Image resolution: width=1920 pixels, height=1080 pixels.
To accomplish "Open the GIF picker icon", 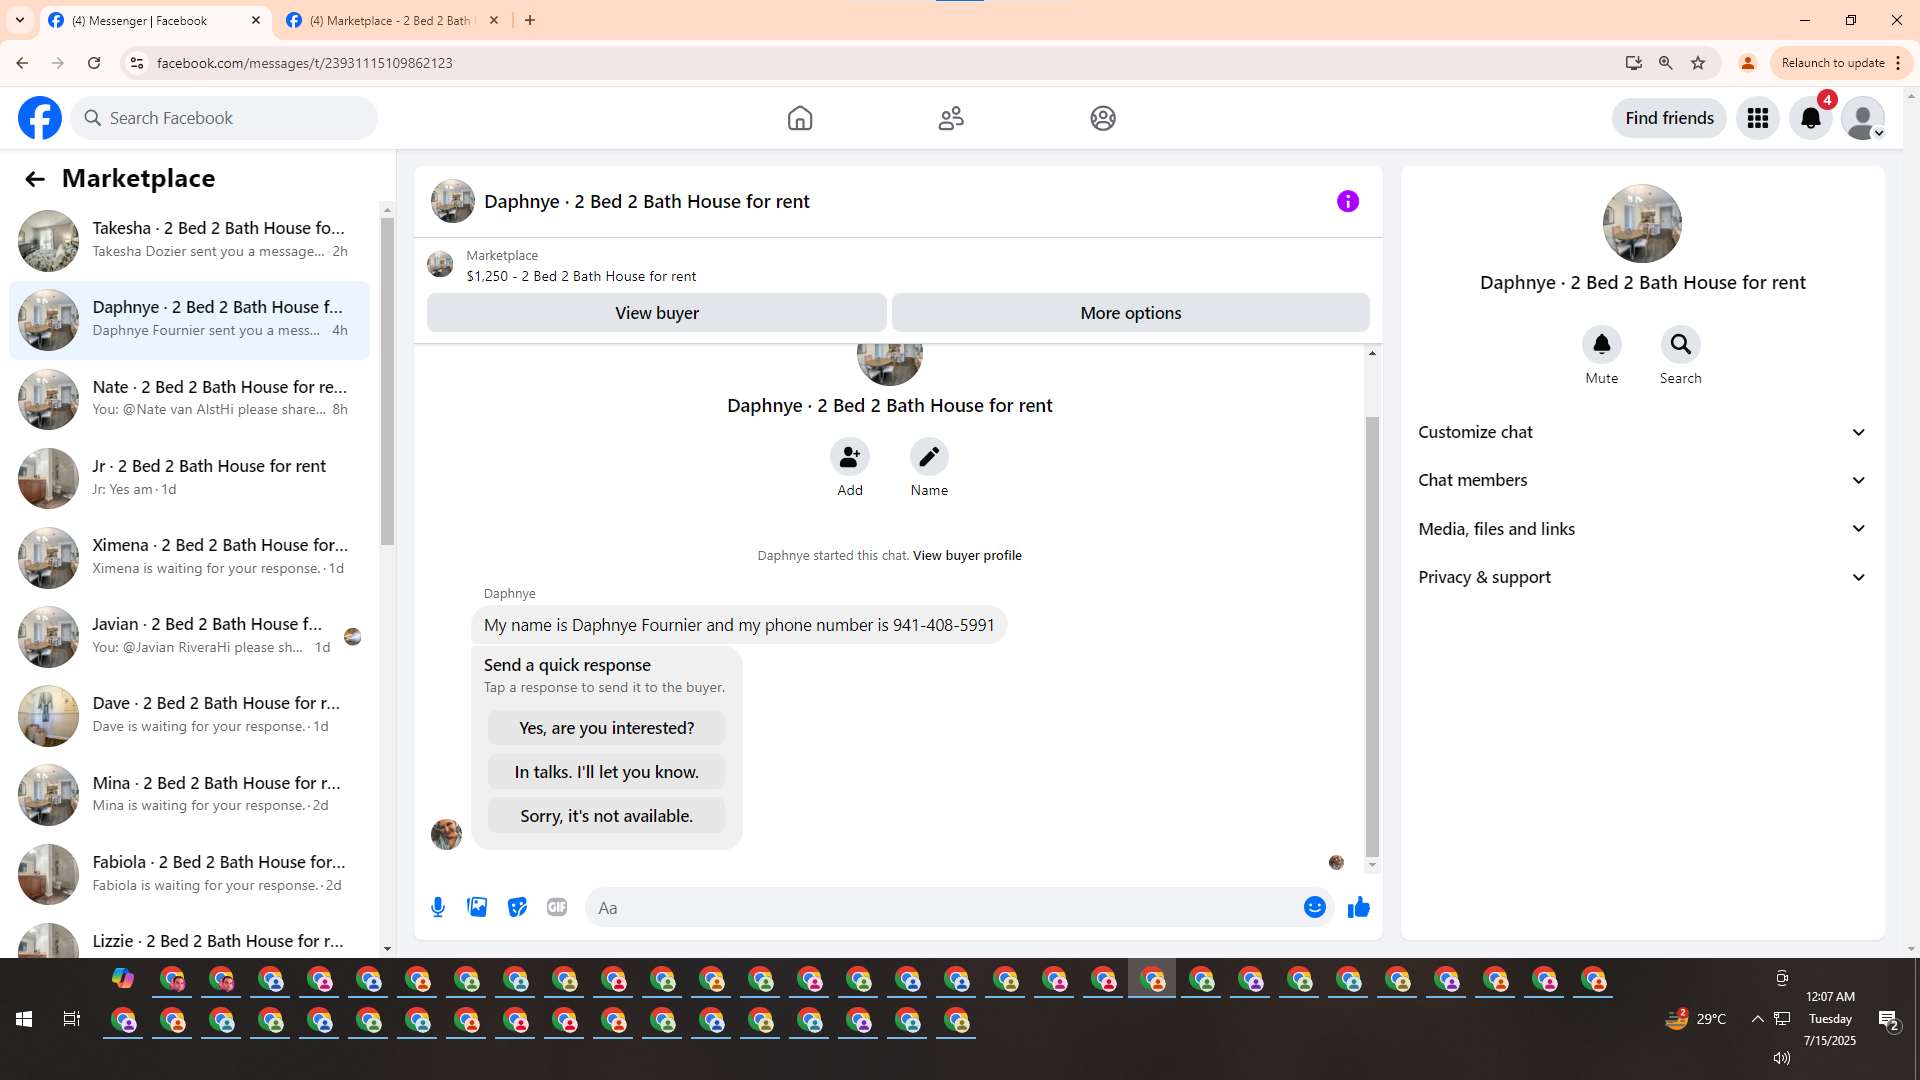I will click(x=557, y=907).
